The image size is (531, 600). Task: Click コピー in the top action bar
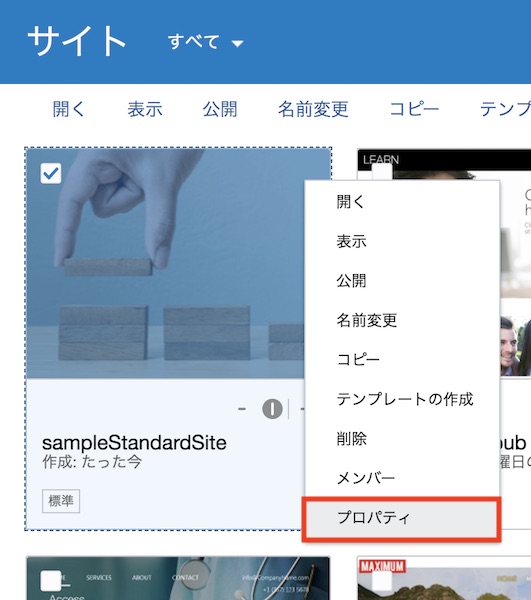pos(414,109)
